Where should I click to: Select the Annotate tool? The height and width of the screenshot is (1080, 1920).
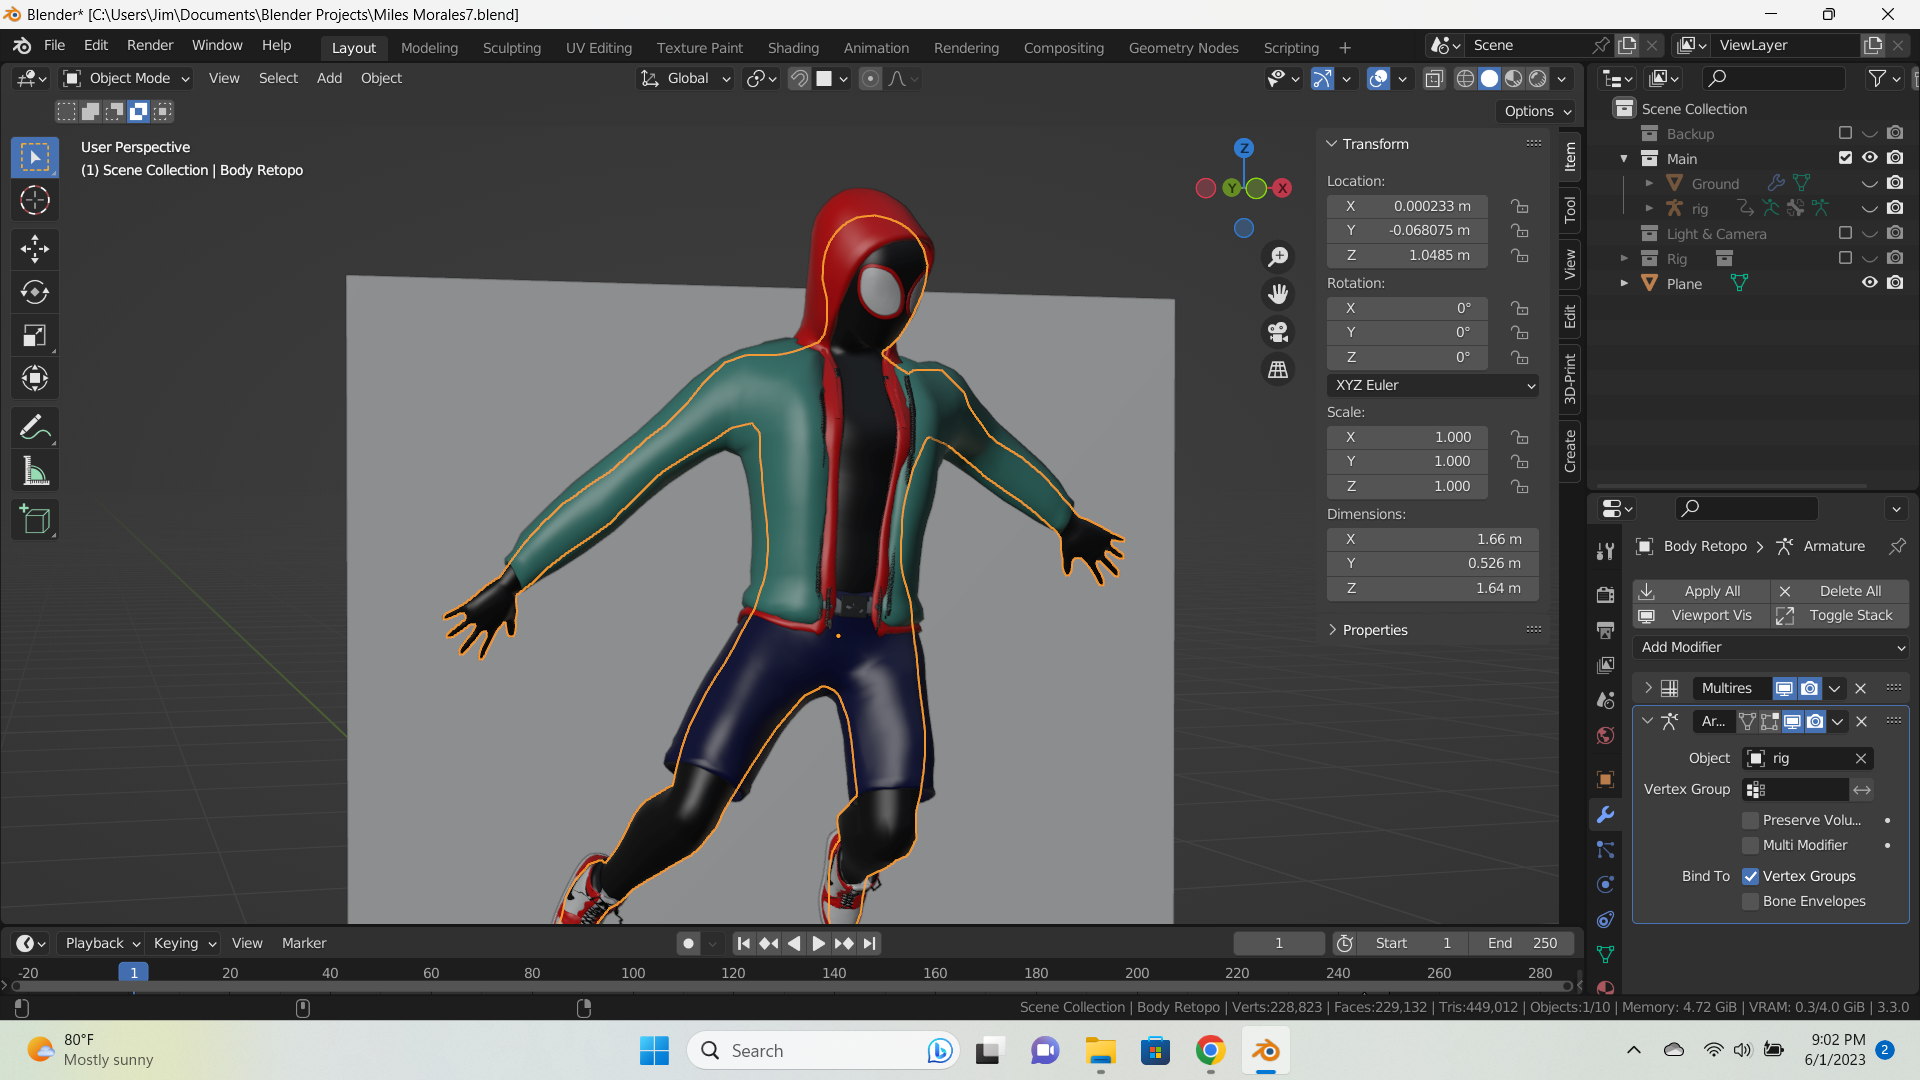point(35,428)
